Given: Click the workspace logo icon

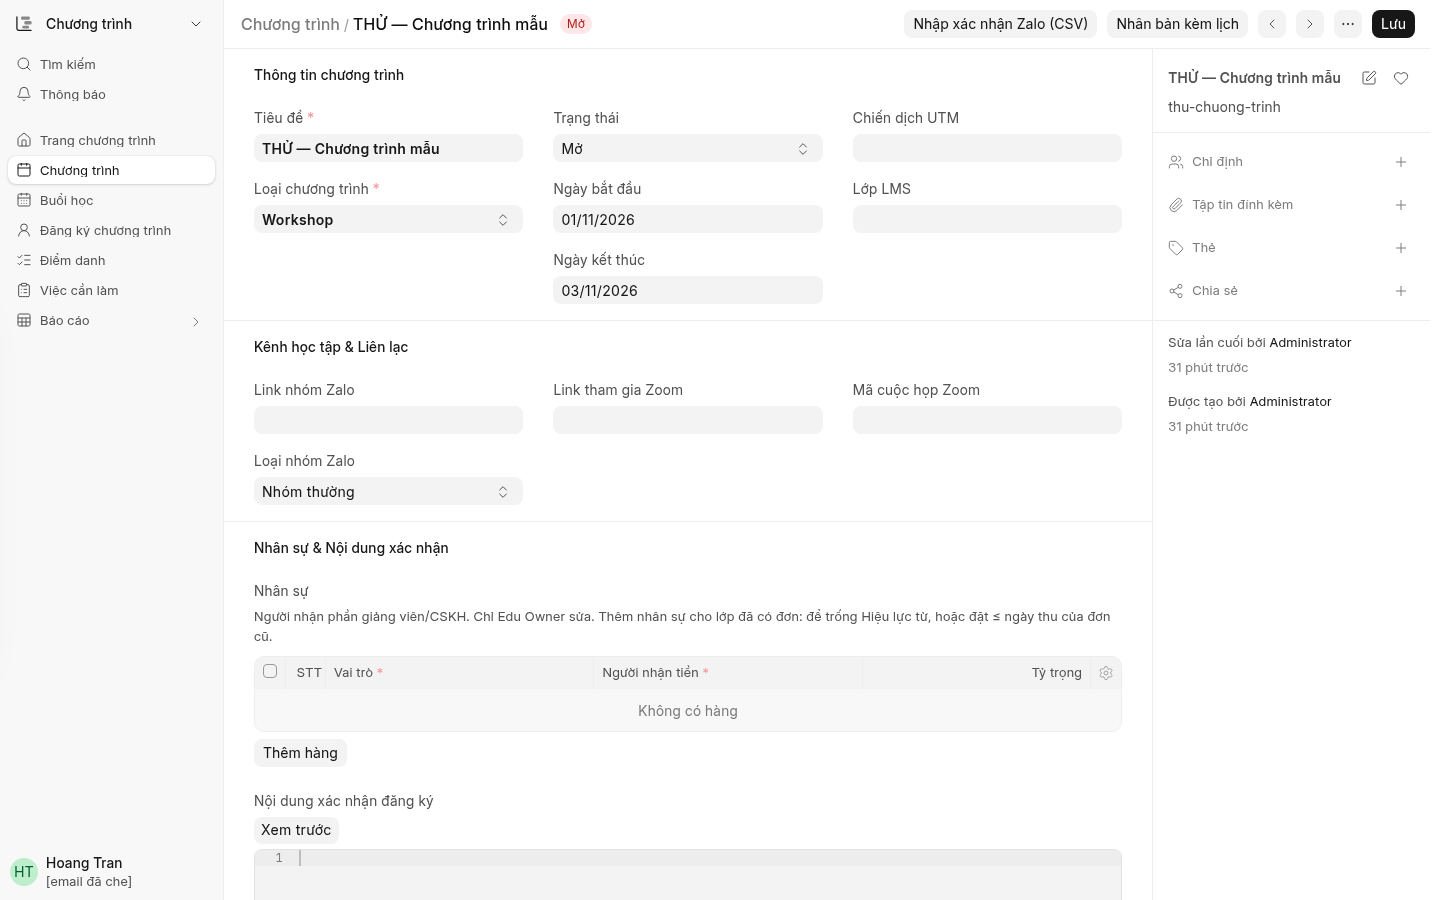Looking at the screenshot, I should (x=24, y=24).
